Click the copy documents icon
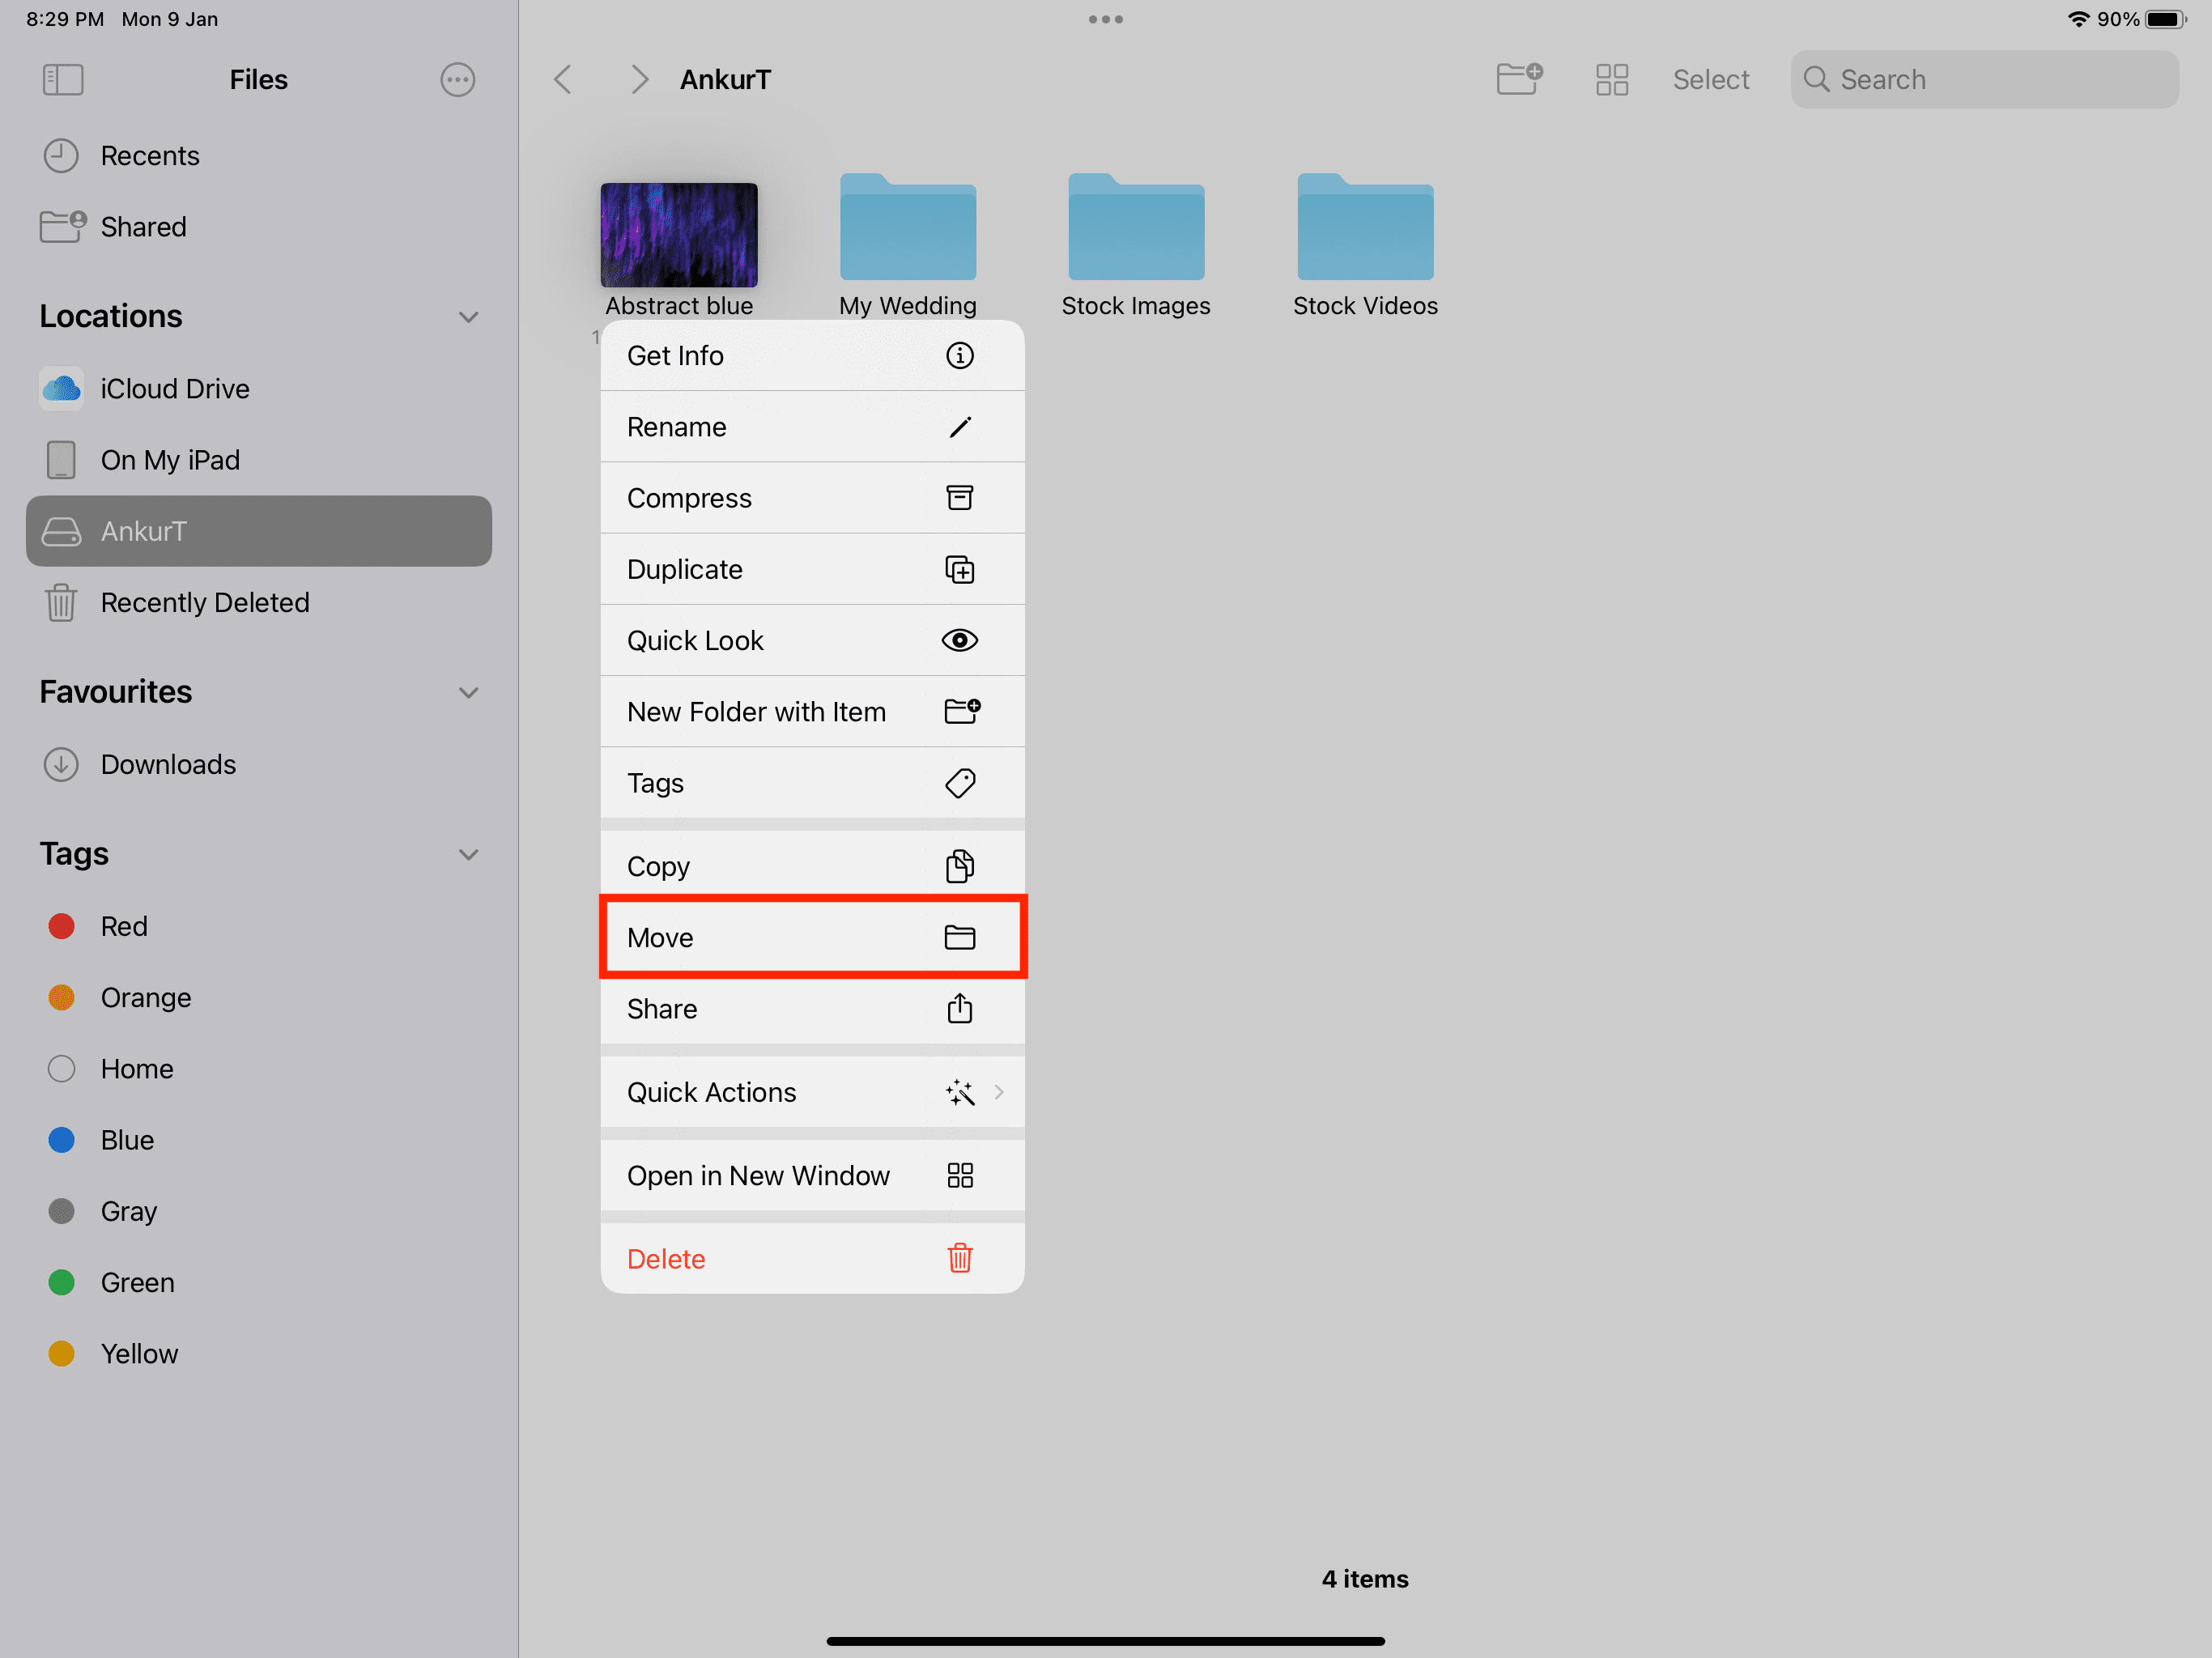The image size is (2212, 1658). [x=960, y=866]
